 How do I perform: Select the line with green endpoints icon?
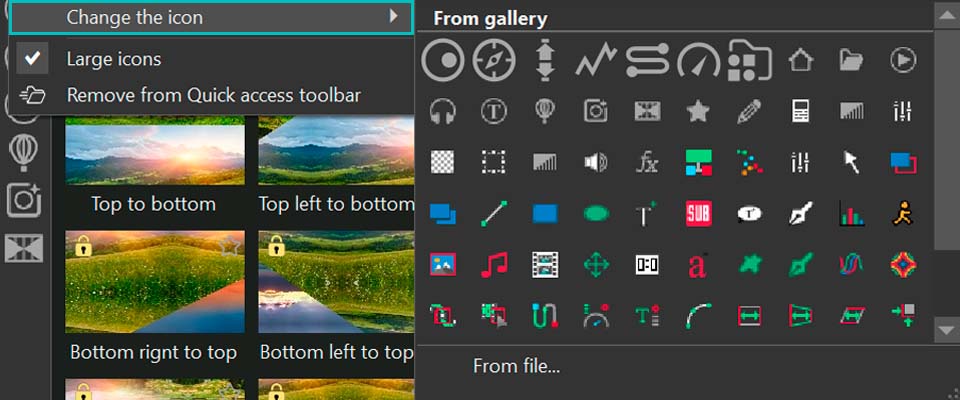[x=494, y=214]
